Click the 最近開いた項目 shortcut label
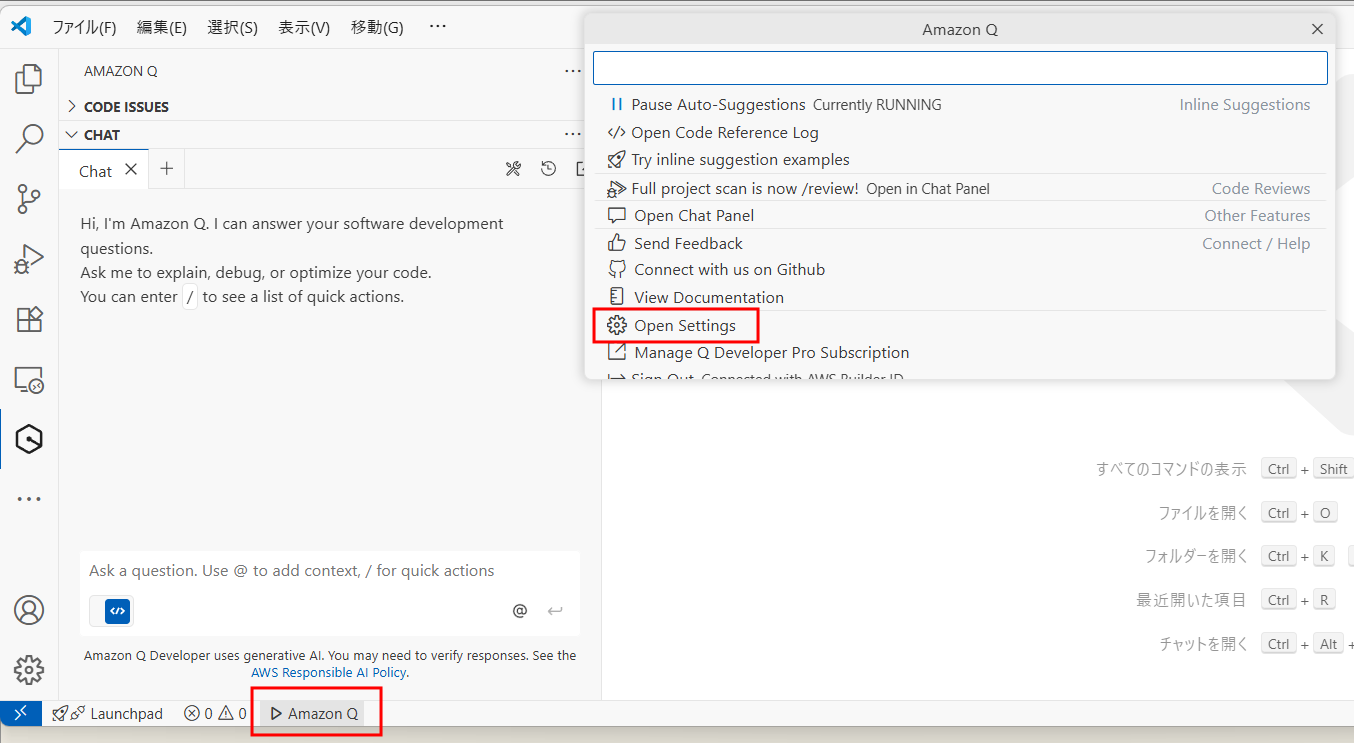This screenshot has height=743, width=1354. (x=1191, y=600)
